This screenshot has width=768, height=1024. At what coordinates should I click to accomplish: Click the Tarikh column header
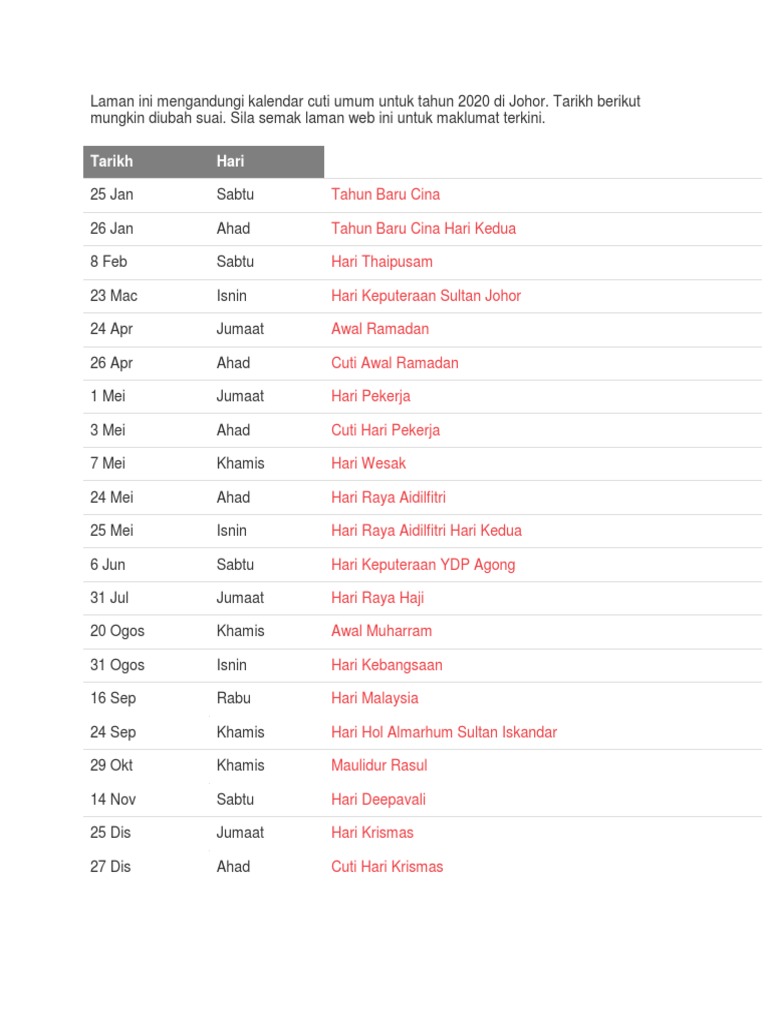(x=112, y=161)
